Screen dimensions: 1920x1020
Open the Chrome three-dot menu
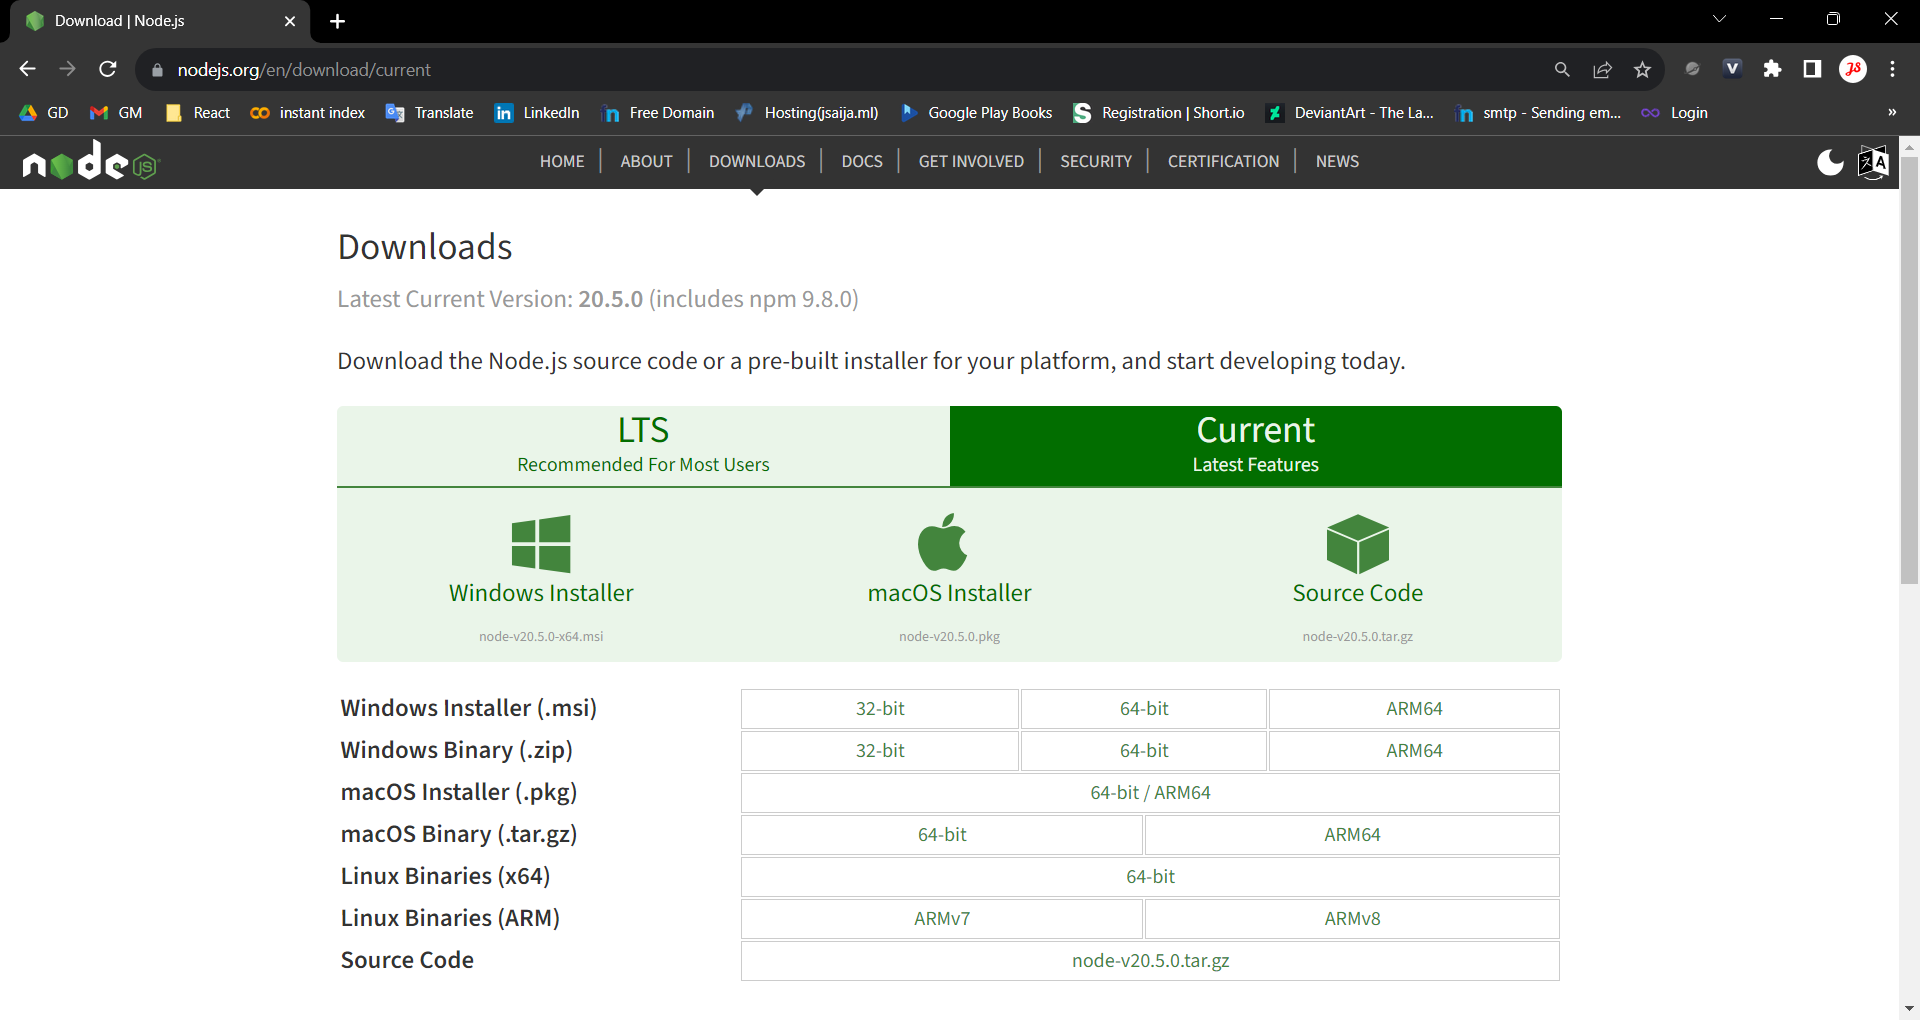(x=1892, y=69)
